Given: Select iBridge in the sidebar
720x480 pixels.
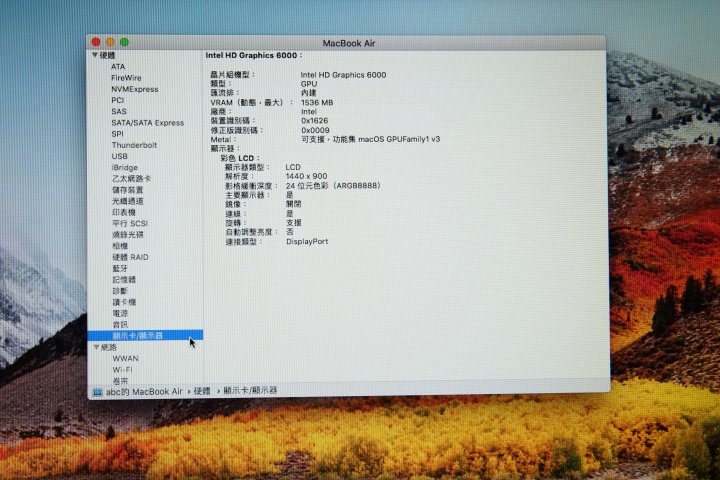Looking at the screenshot, I should click(x=124, y=167).
